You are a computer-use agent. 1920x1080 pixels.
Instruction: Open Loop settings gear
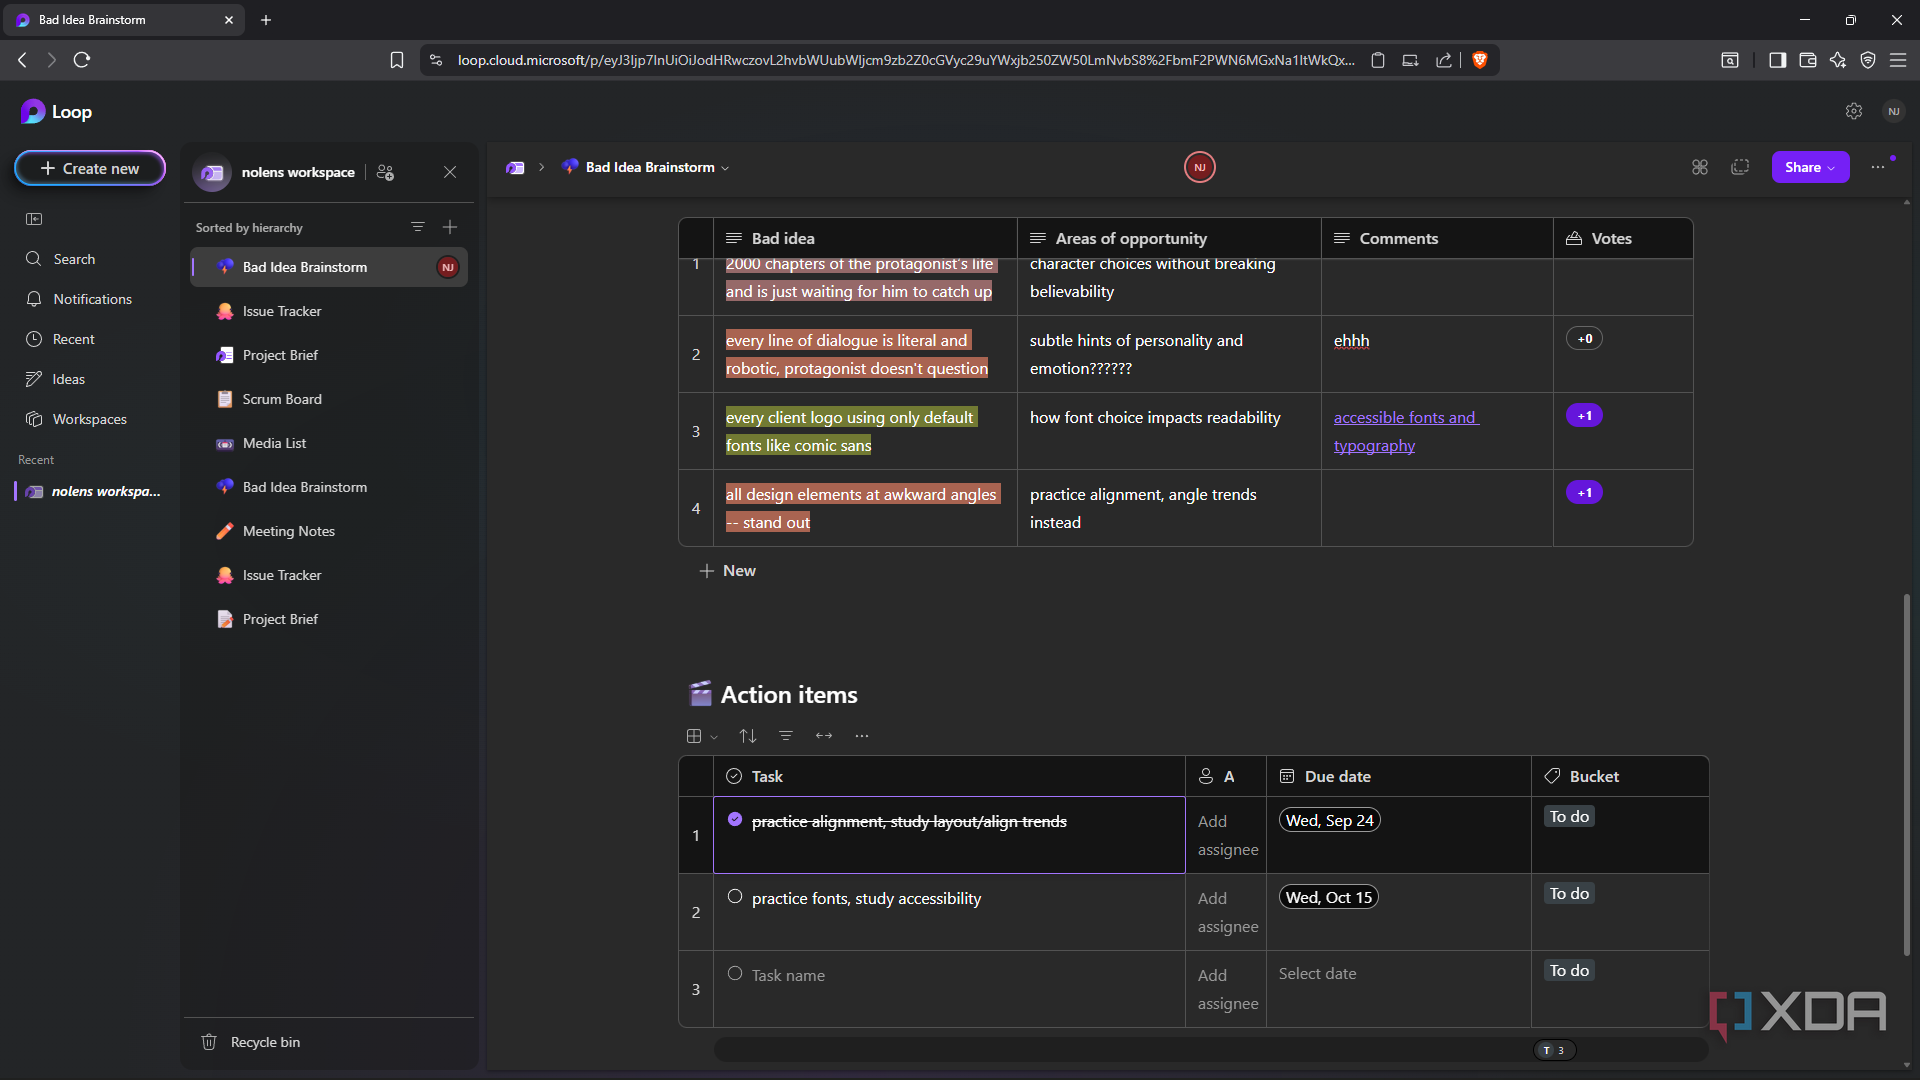pyautogui.click(x=1854, y=111)
